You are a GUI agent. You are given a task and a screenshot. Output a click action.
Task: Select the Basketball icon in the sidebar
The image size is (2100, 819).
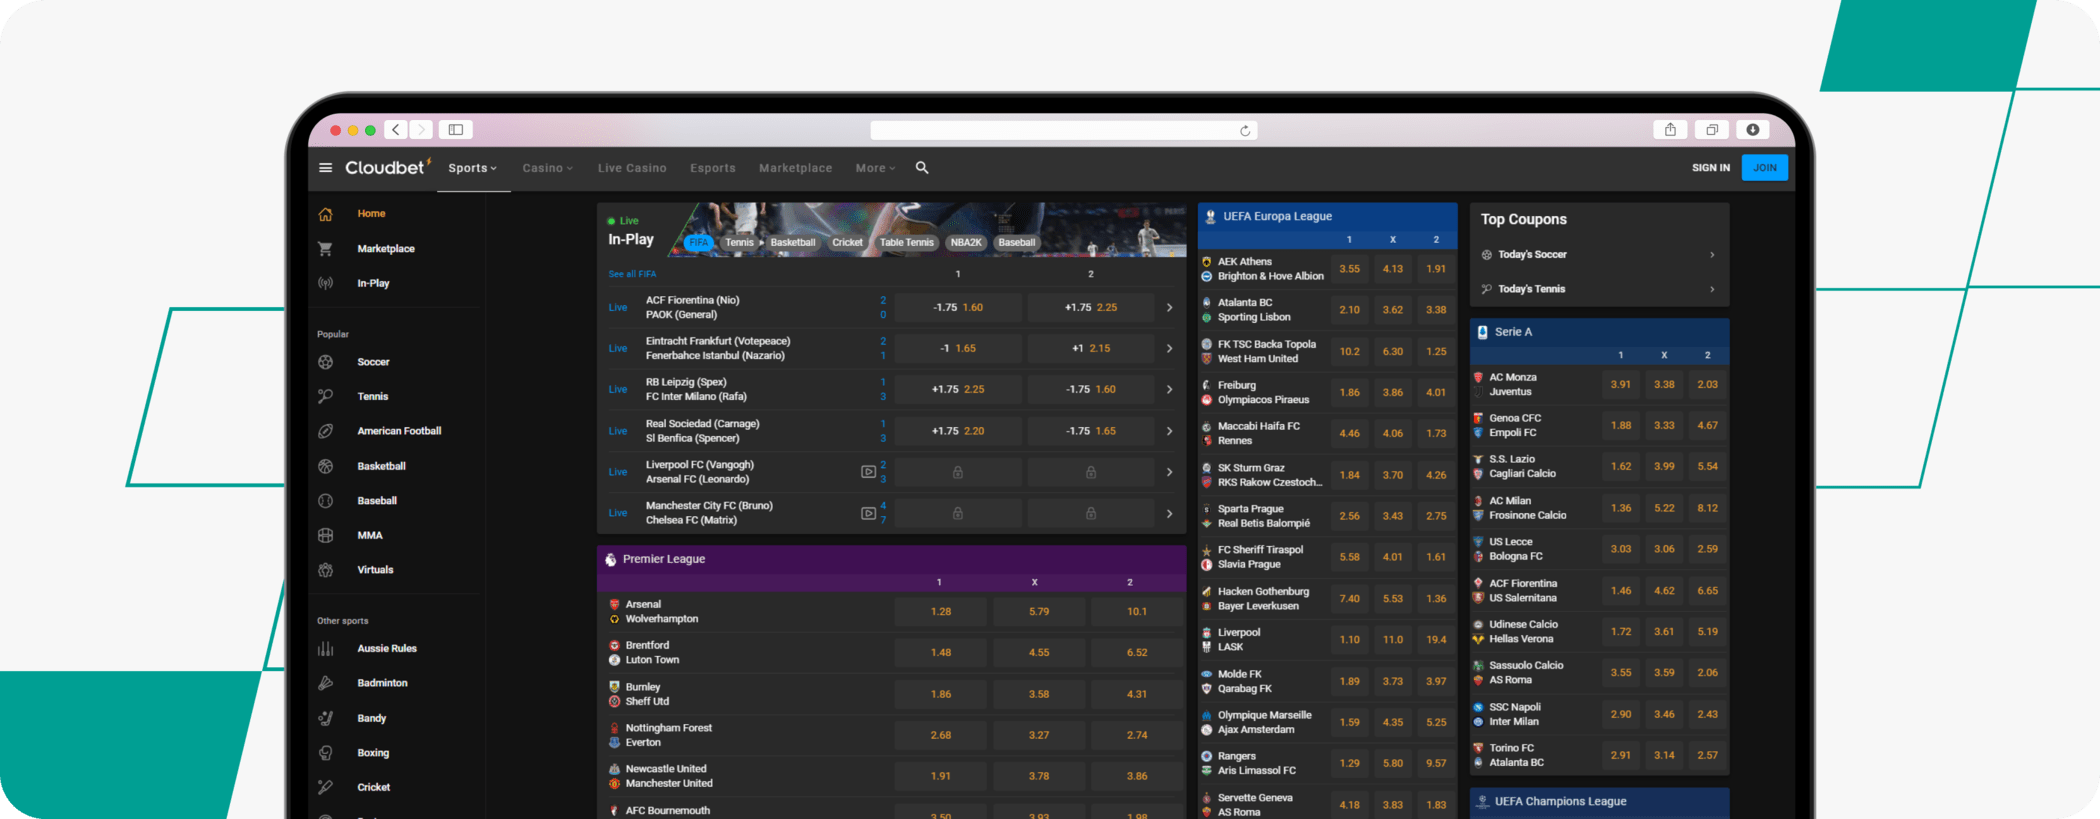tap(325, 466)
